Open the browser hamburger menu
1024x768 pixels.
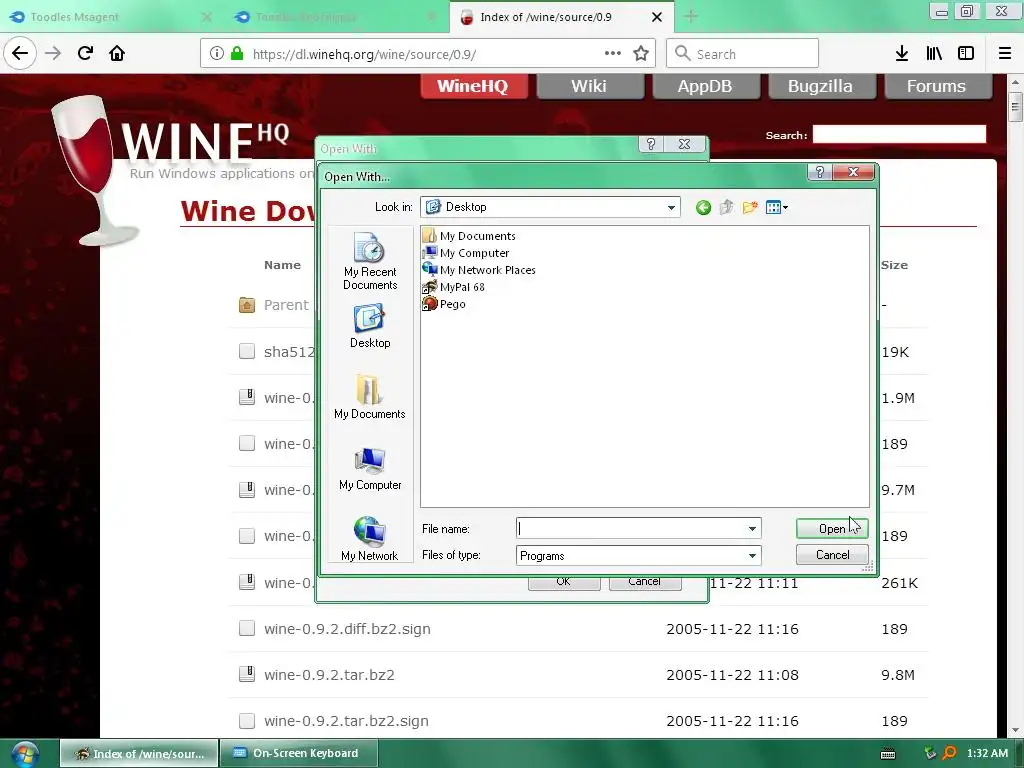pos(1005,54)
